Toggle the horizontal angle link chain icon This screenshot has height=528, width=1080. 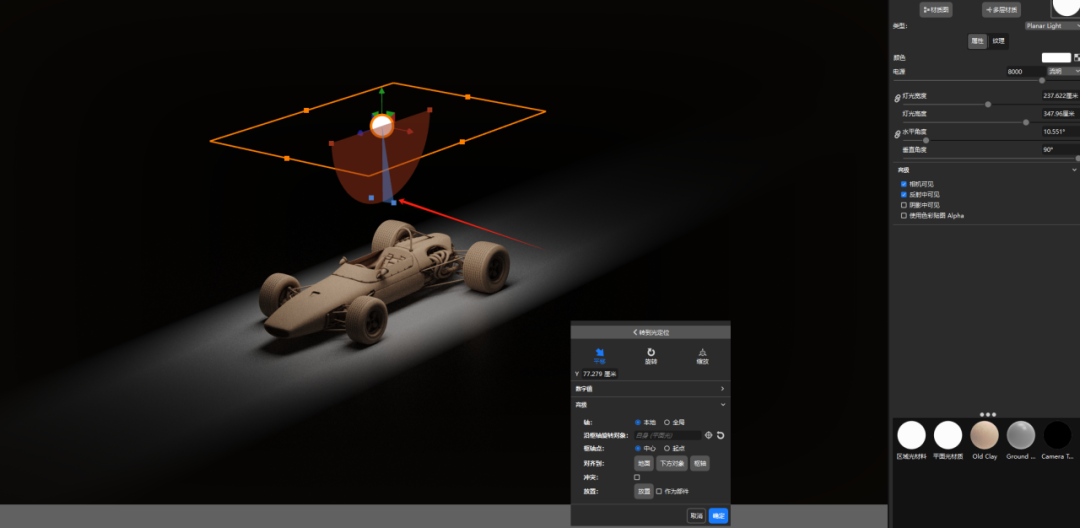point(897,134)
